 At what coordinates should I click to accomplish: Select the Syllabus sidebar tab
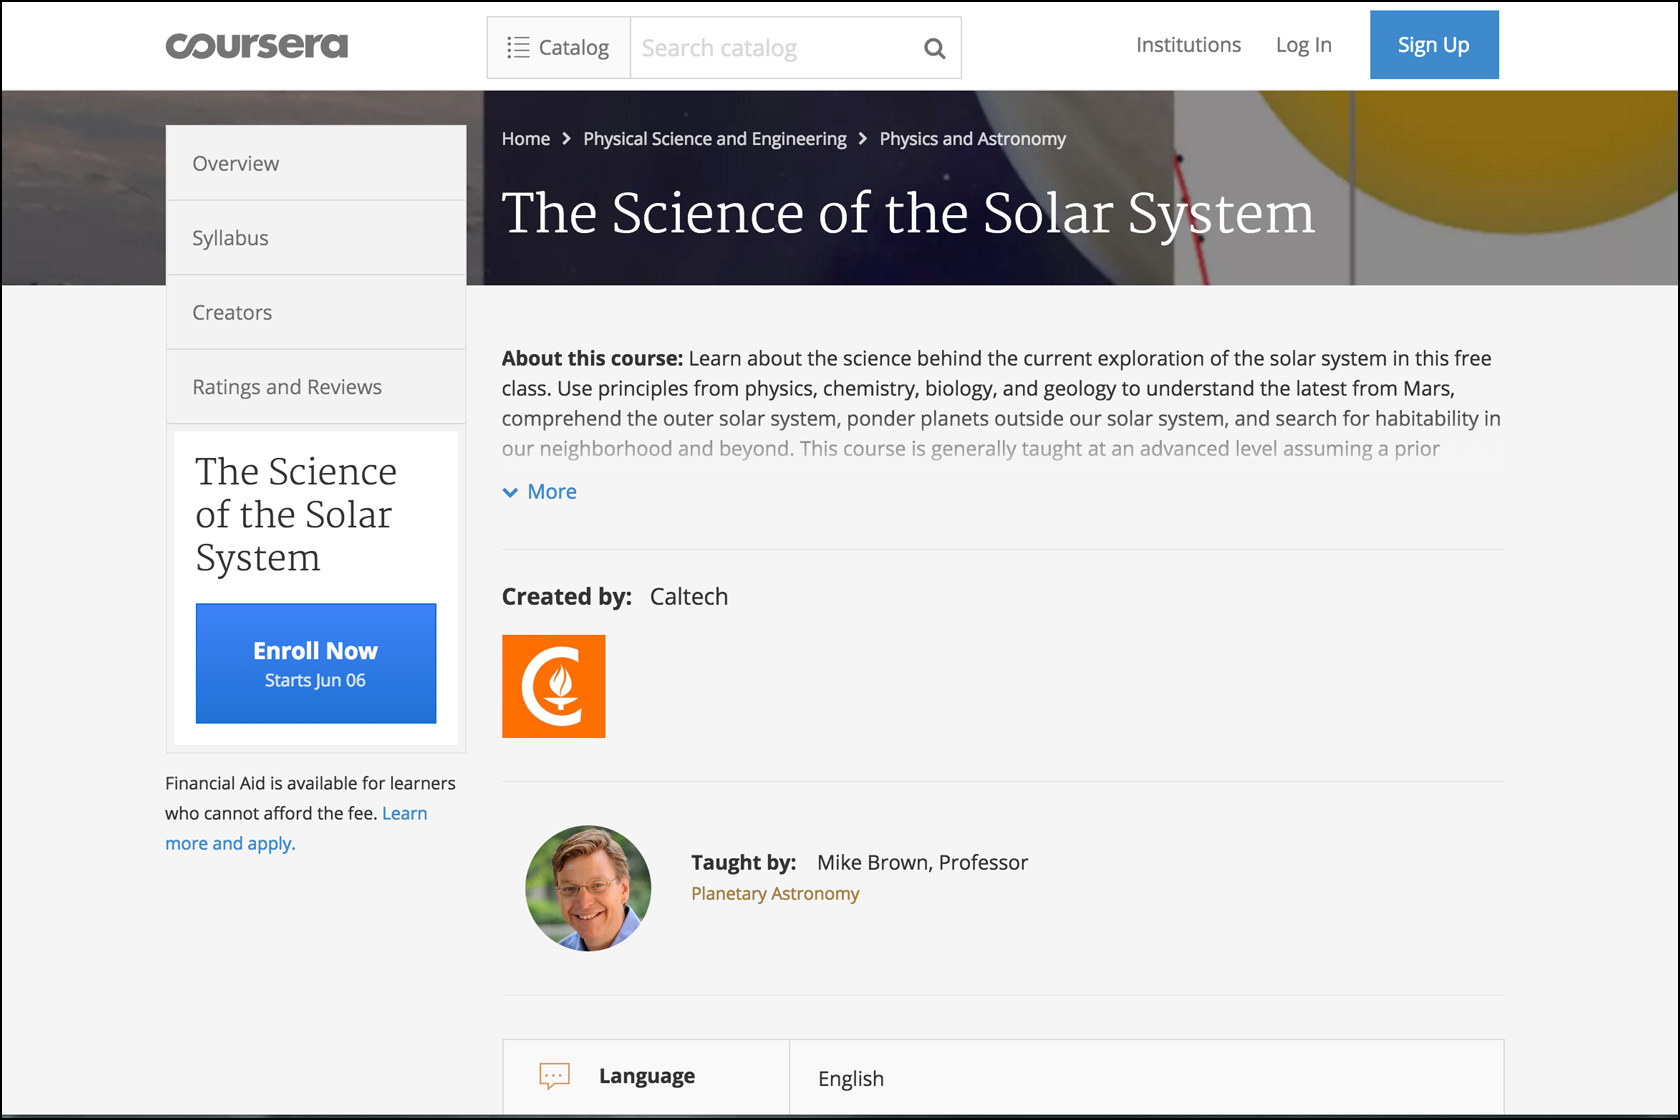tap(316, 238)
